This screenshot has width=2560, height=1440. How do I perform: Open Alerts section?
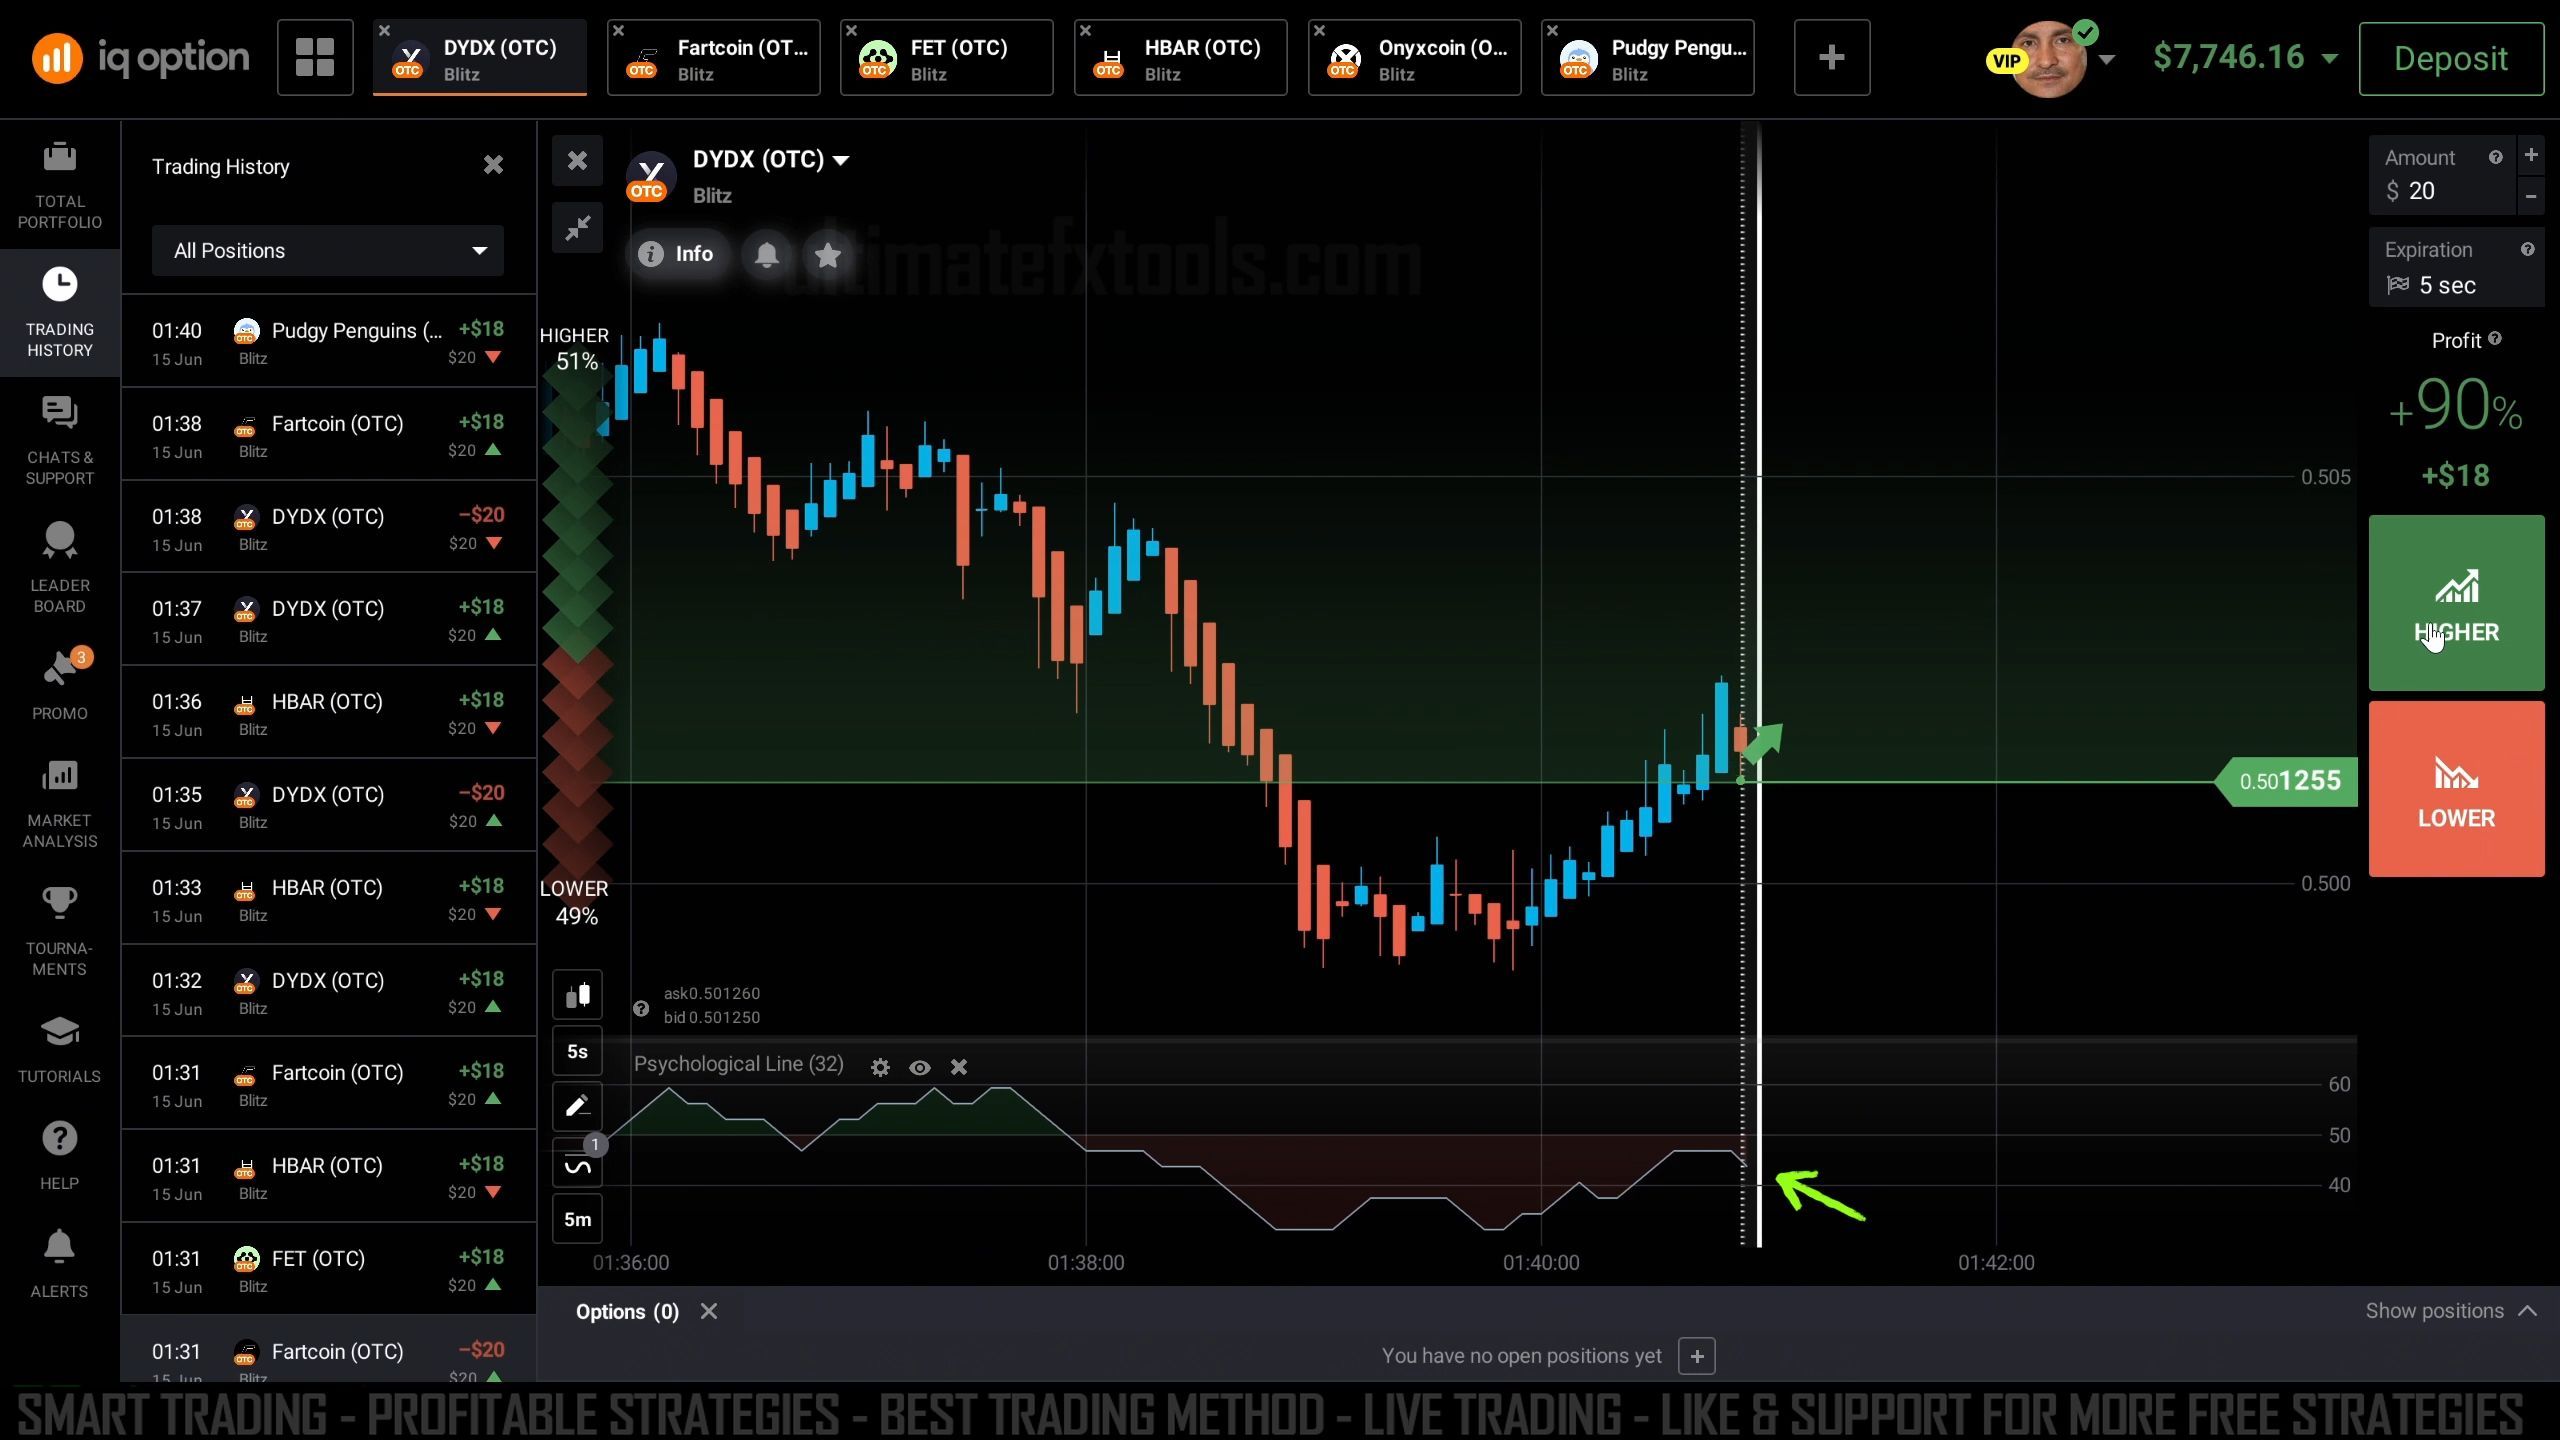pos(60,1264)
